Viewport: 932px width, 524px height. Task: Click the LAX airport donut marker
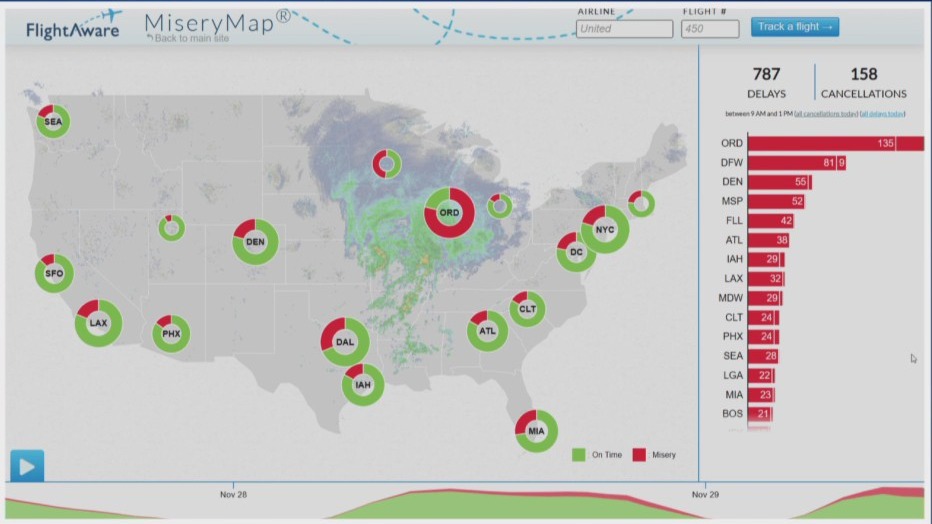pyautogui.click(x=98, y=323)
